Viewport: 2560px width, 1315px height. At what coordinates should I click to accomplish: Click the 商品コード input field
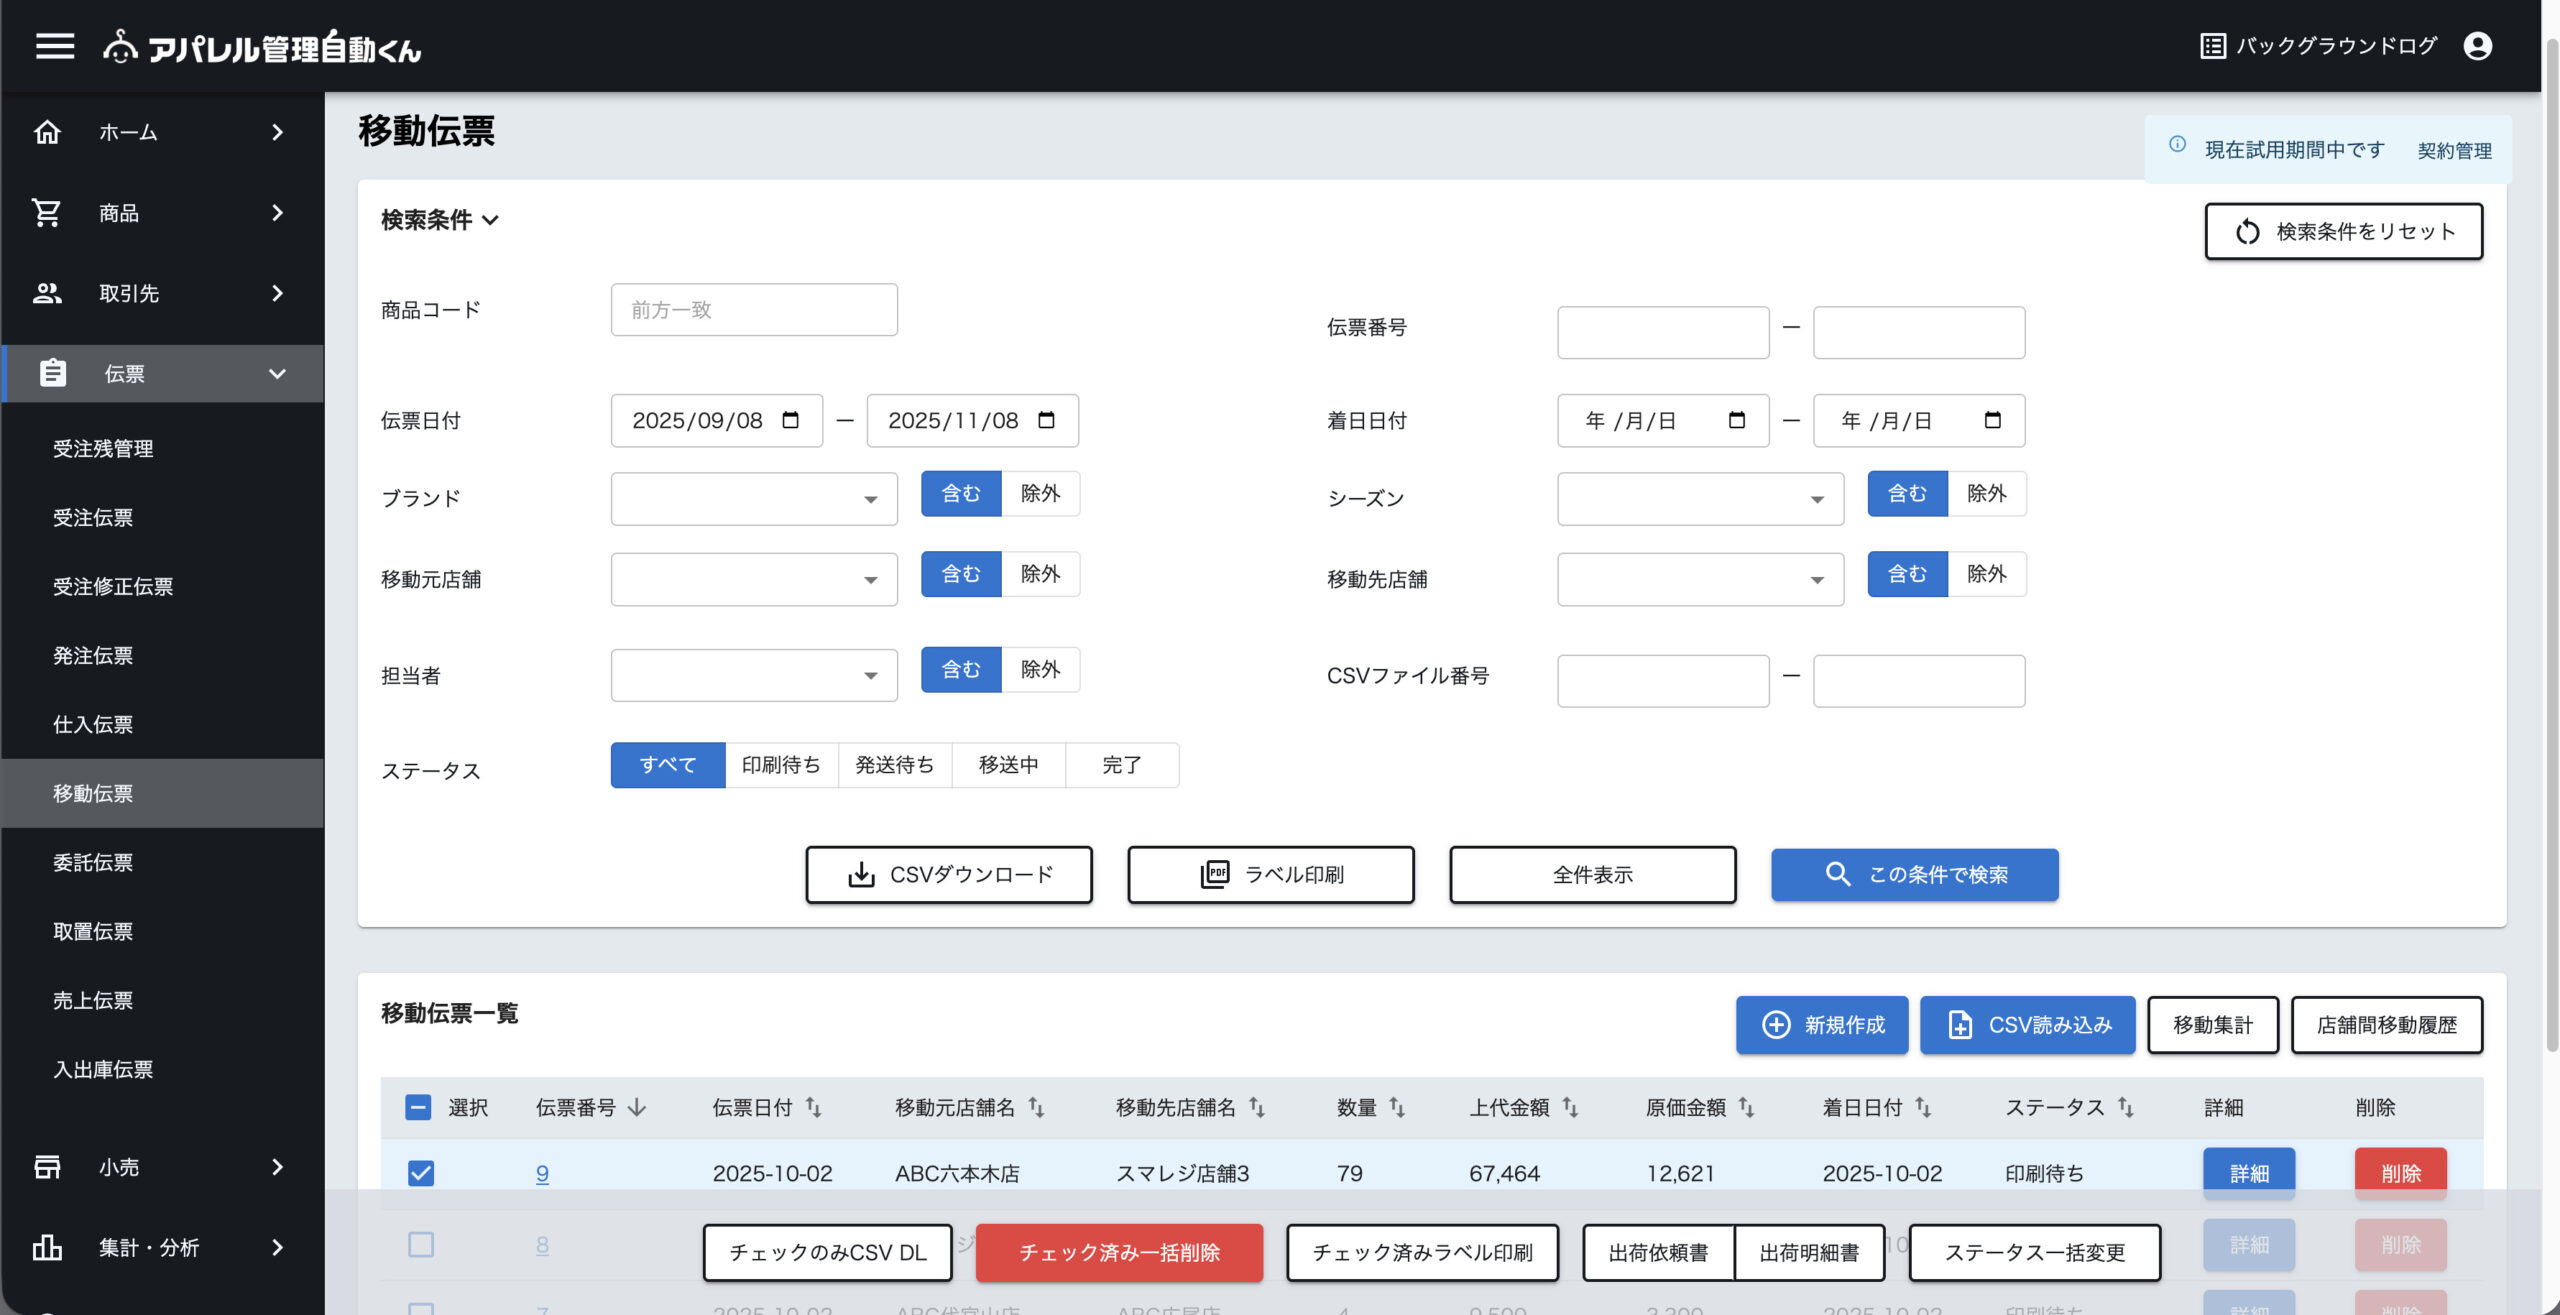754,310
